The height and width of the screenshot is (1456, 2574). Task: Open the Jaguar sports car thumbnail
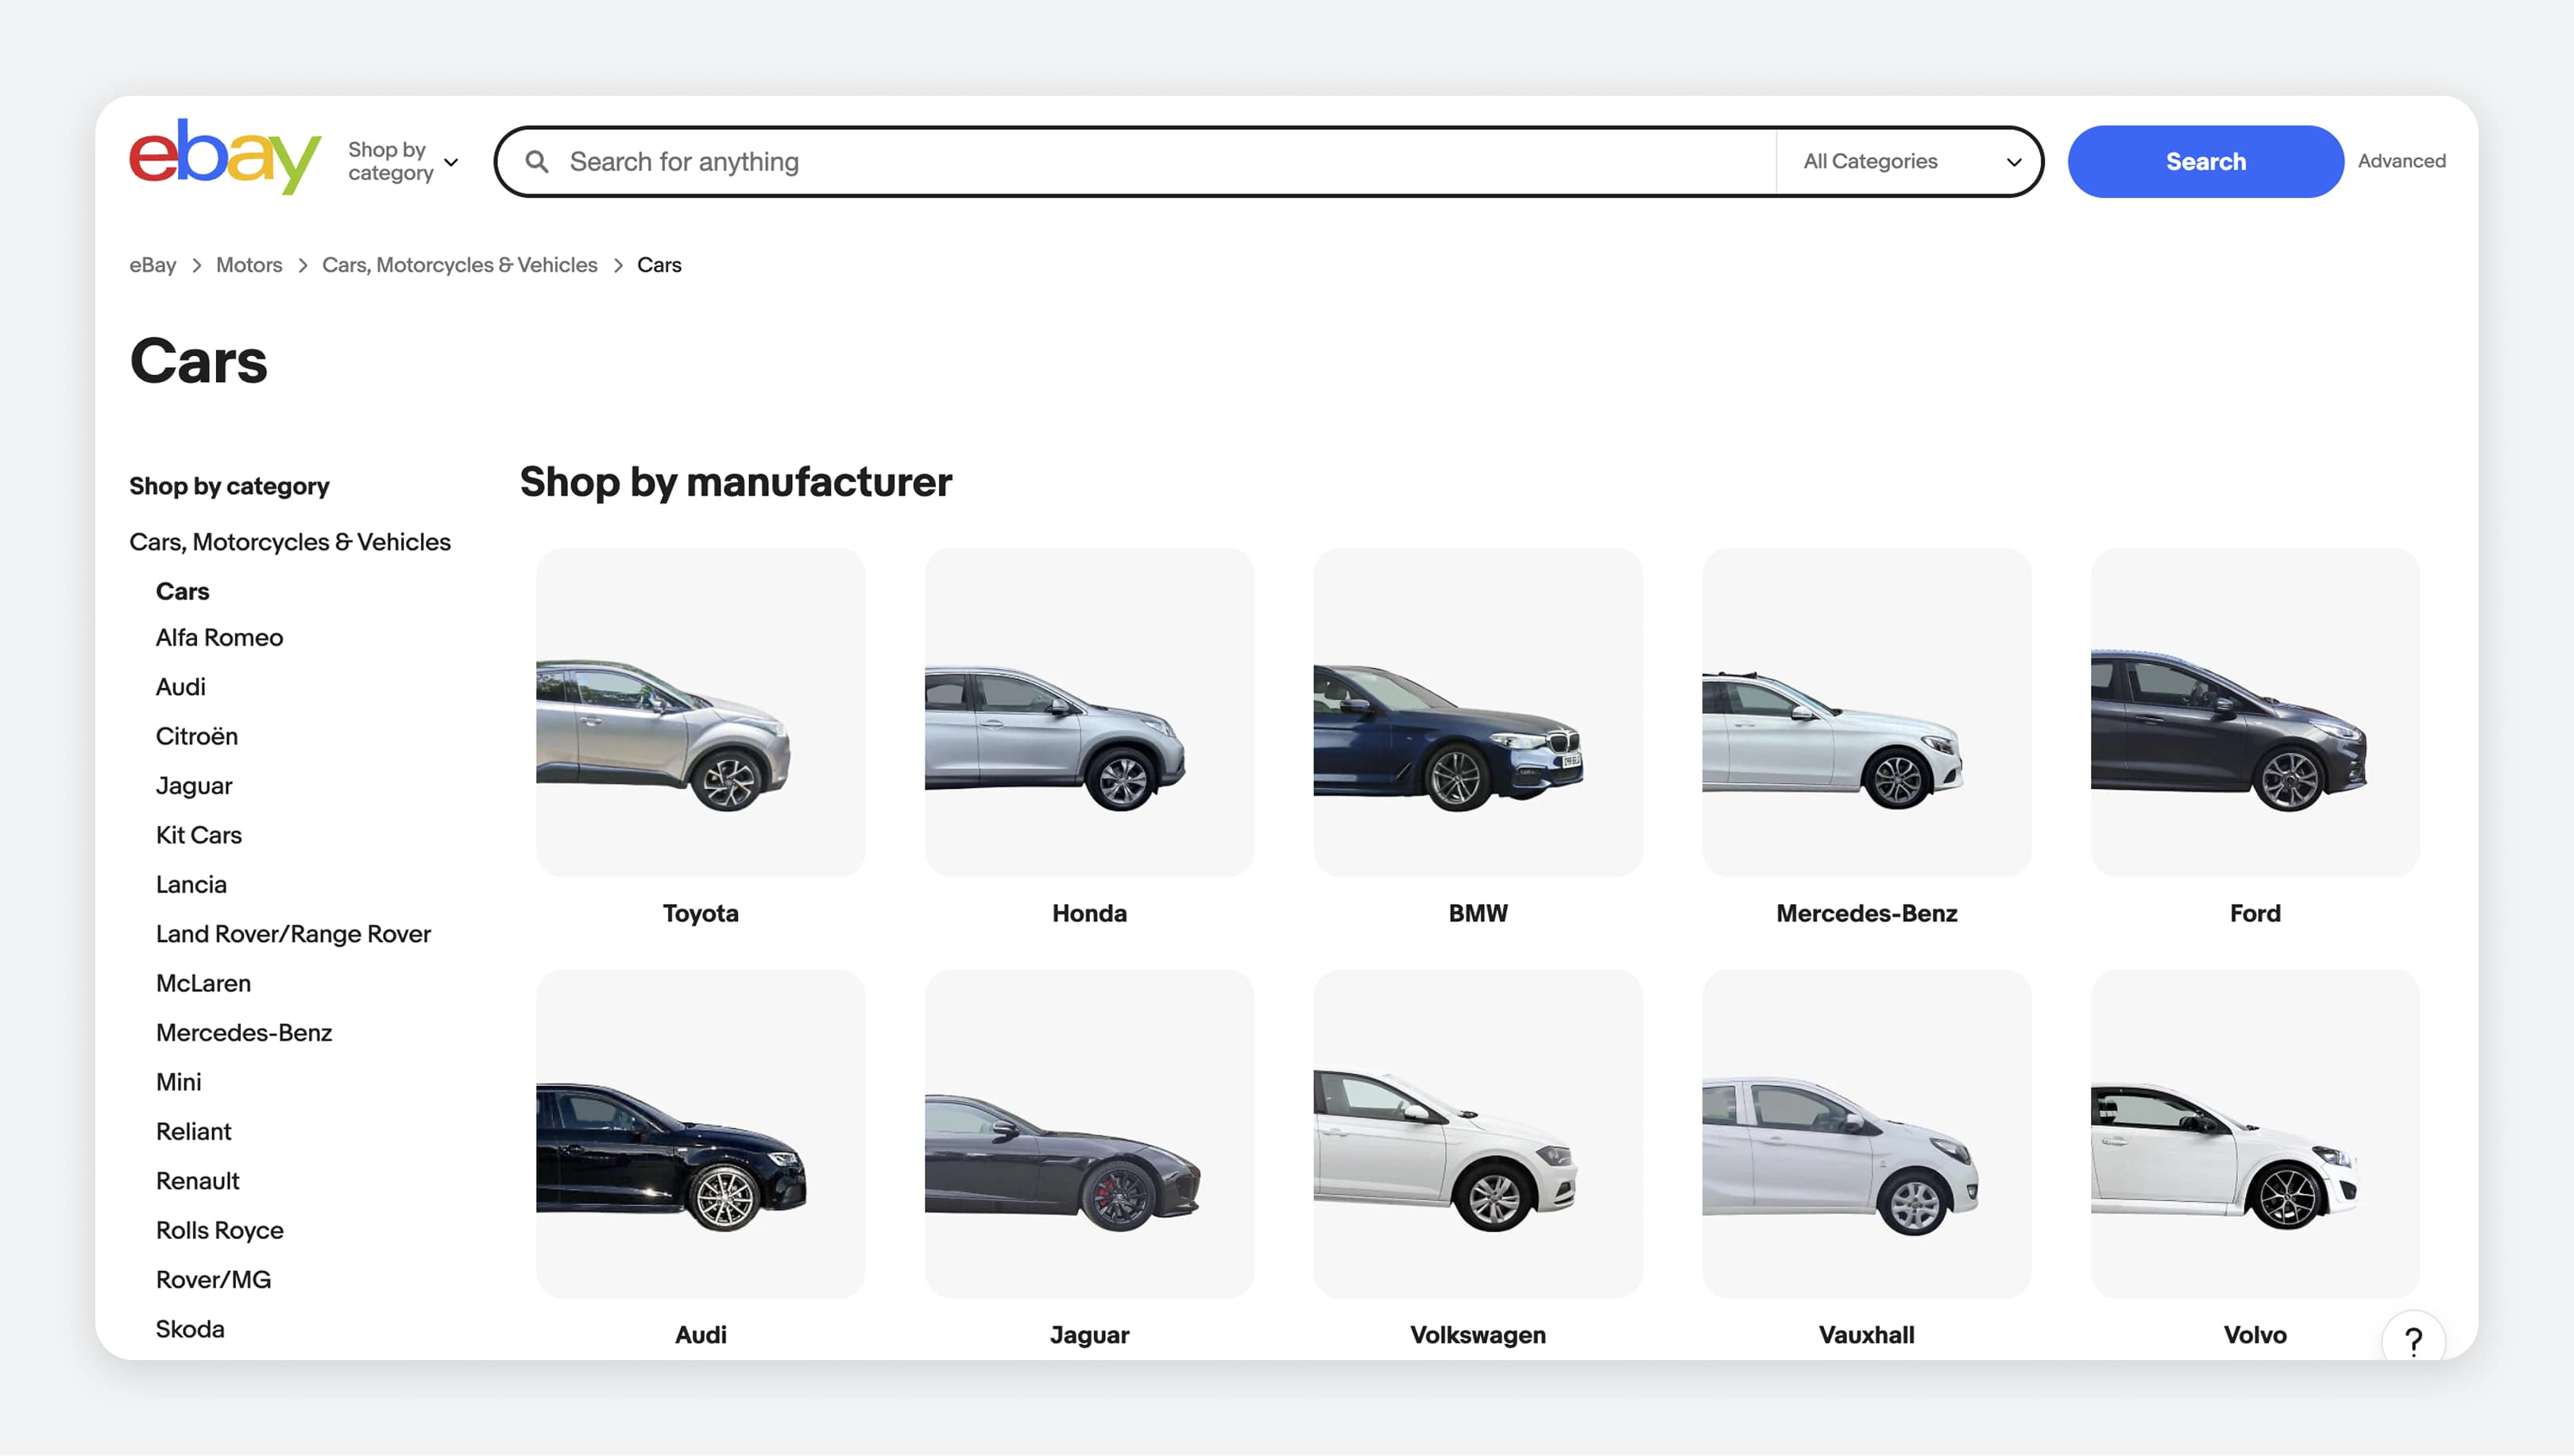coord(1088,1133)
